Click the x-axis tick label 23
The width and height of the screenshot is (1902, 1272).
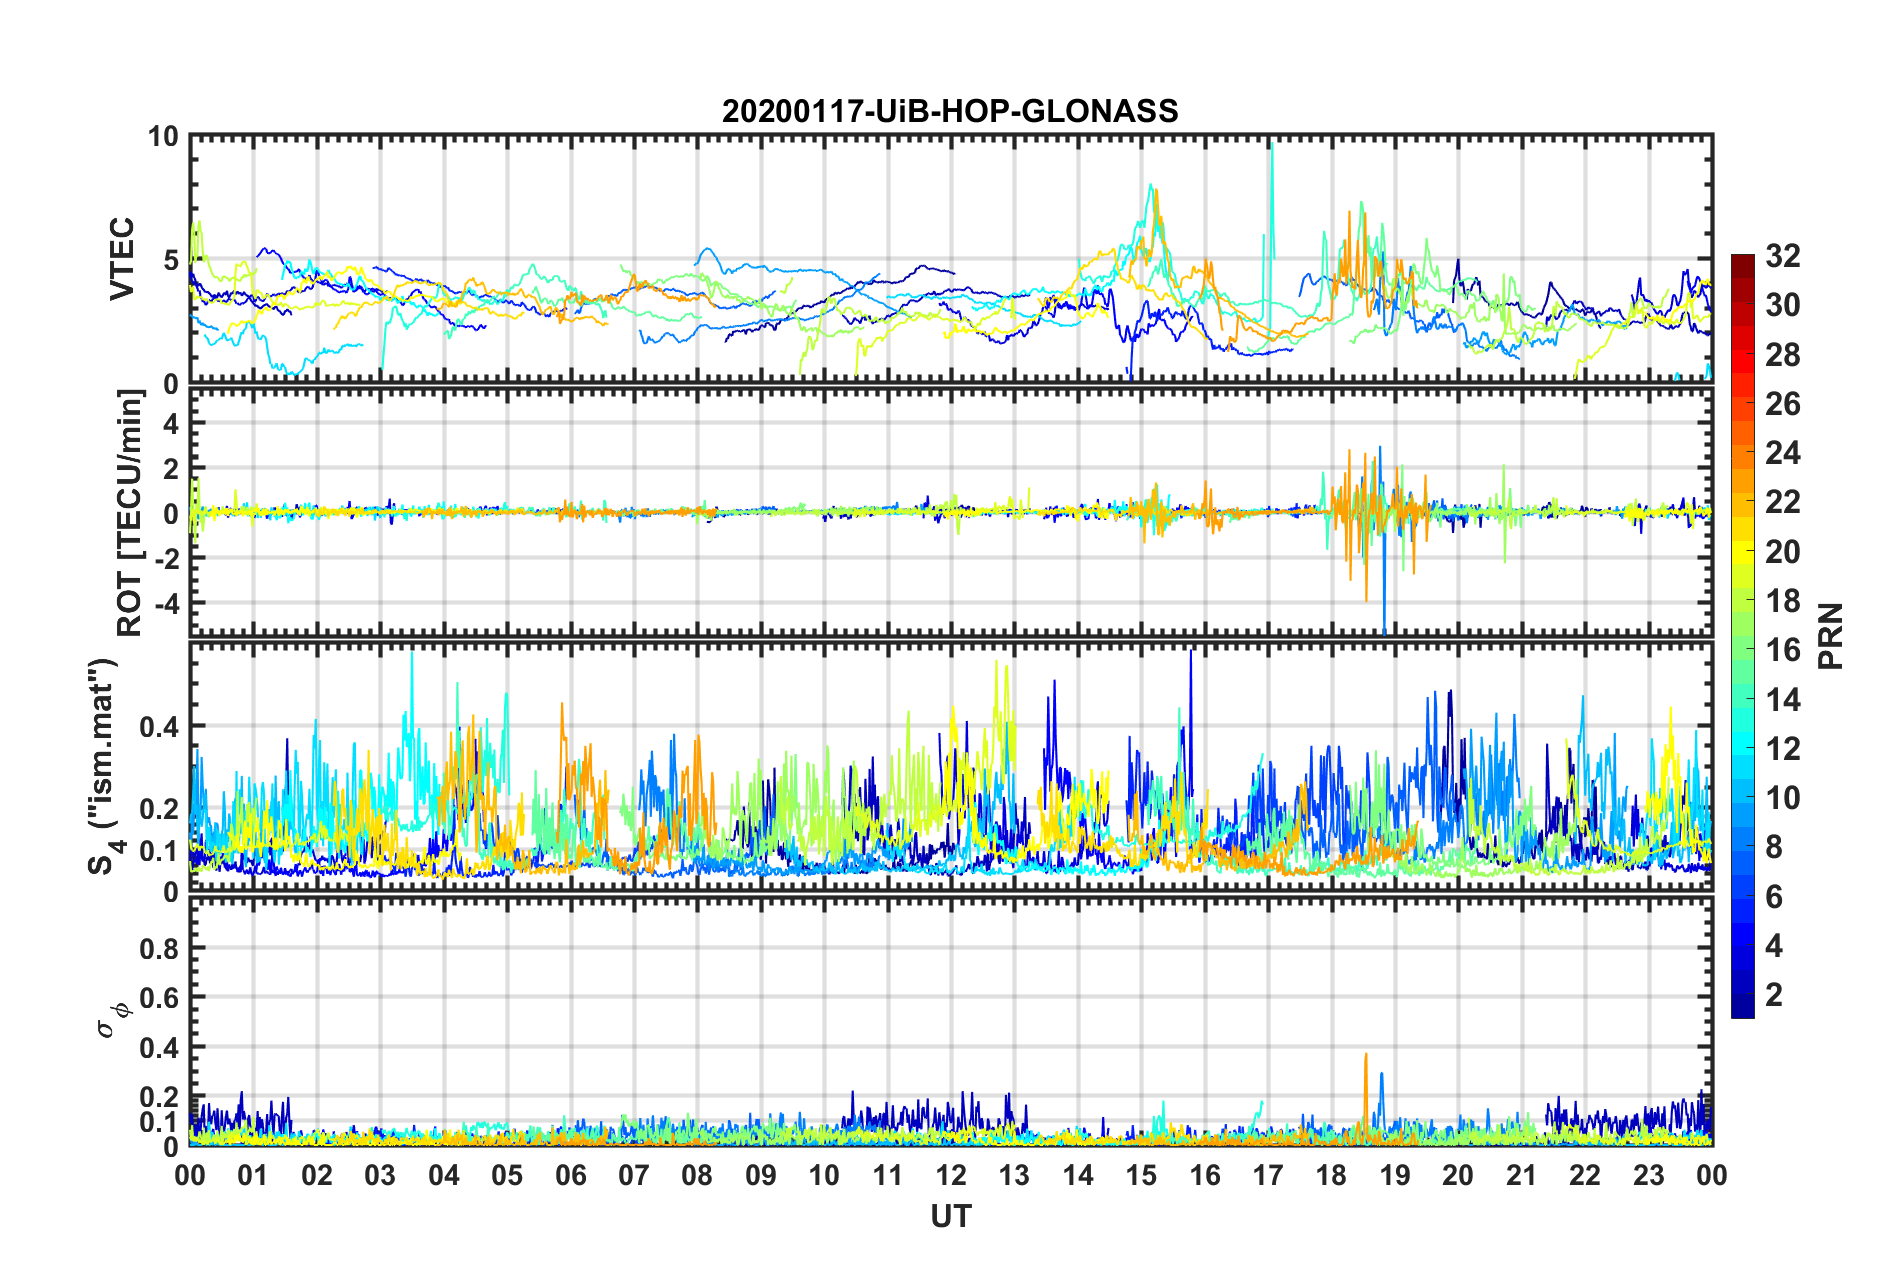pyautogui.click(x=1648, y=1175)
